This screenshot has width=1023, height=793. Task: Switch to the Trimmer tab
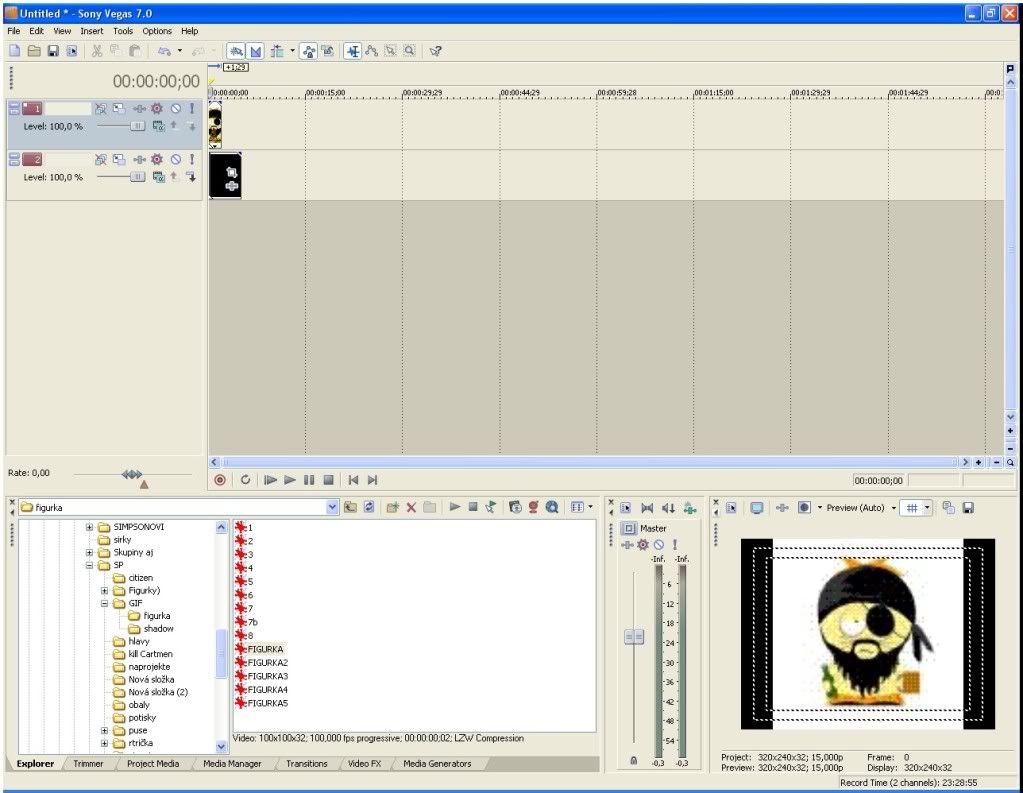tap(88, 764)
